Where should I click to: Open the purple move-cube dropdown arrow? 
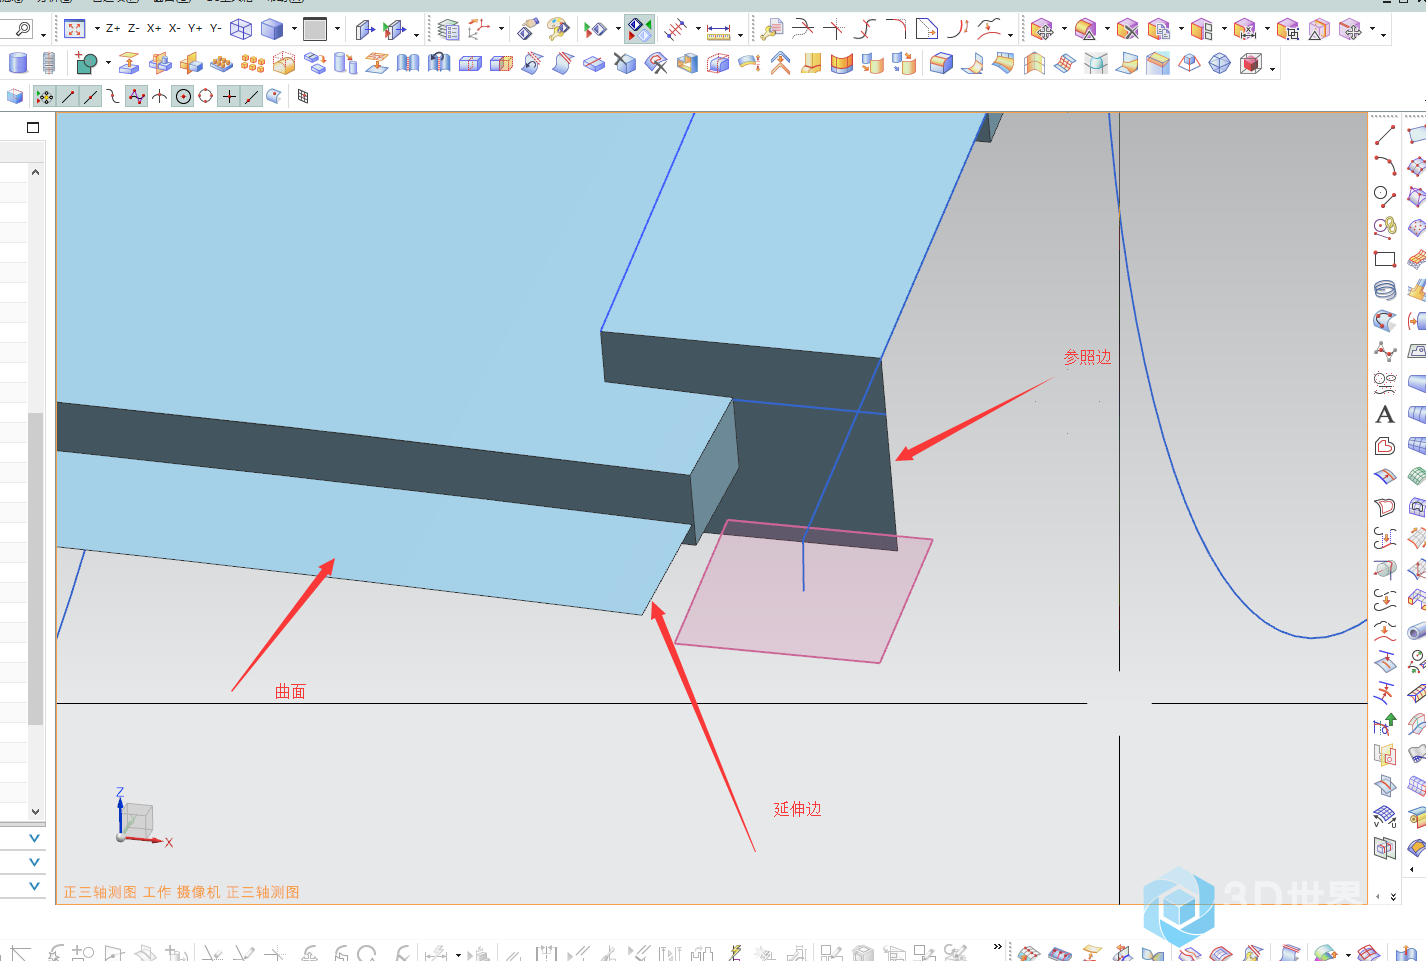(x=1063, y=29)
